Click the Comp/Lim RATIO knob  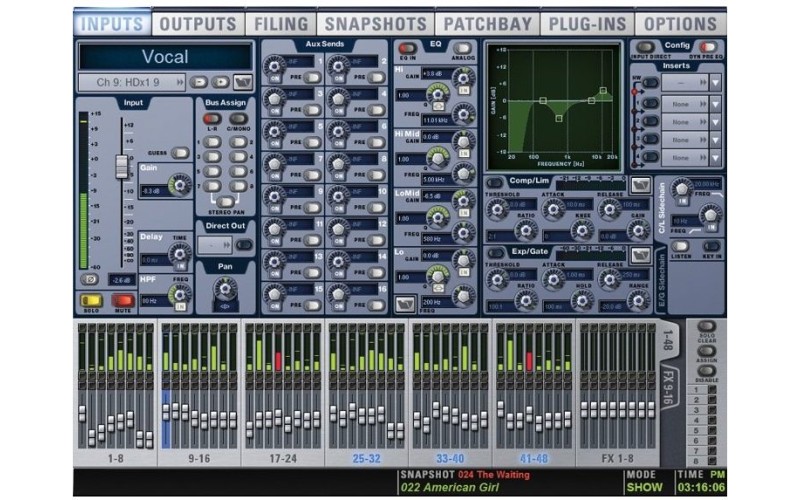526,231
